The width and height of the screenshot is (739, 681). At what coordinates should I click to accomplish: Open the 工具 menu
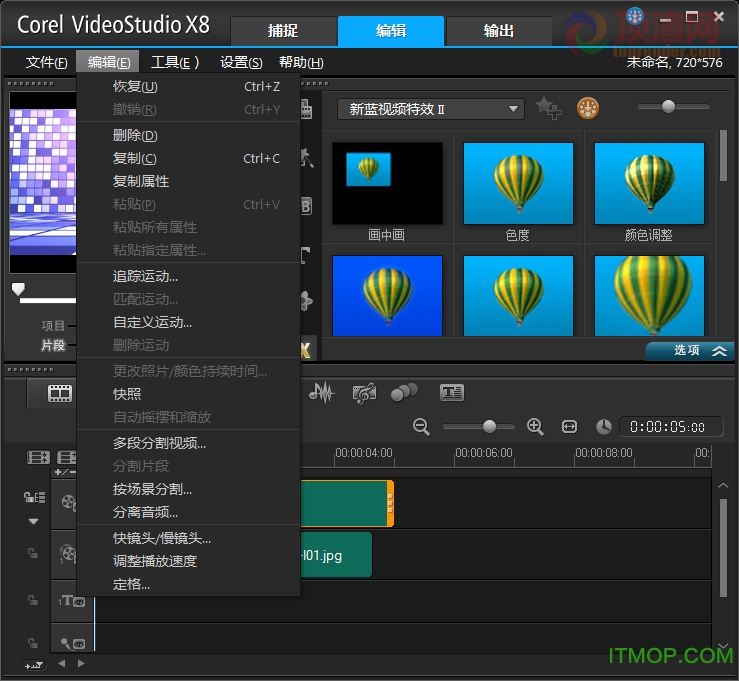(175, 62)
